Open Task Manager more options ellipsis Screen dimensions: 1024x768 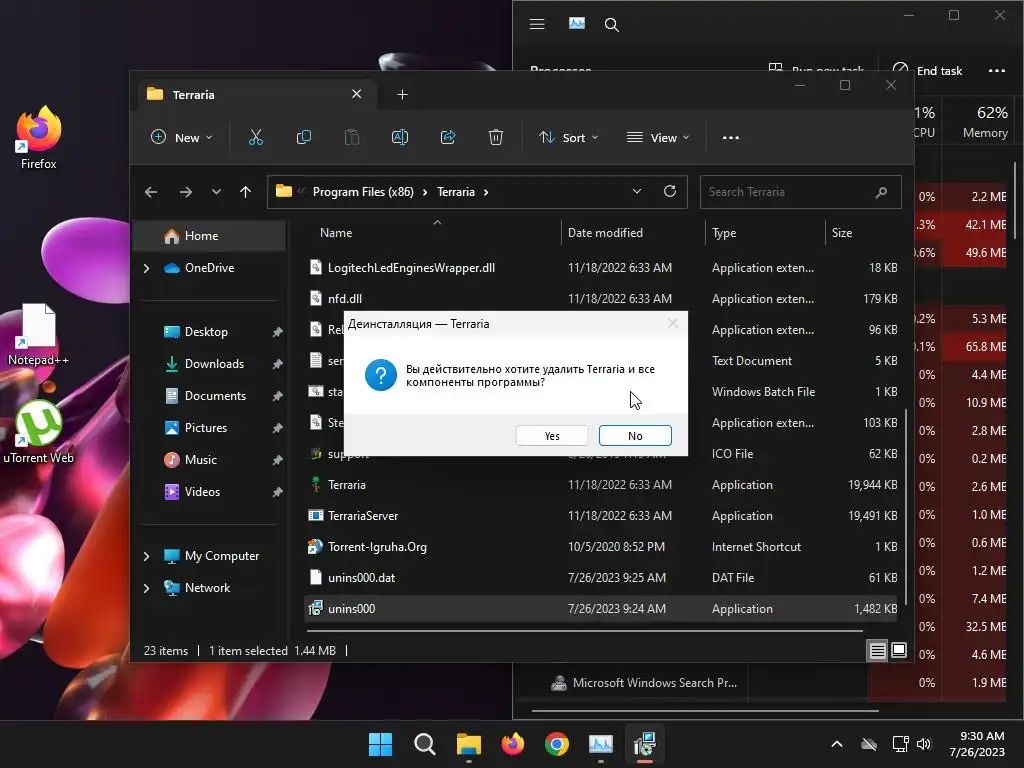coord(997,71)
